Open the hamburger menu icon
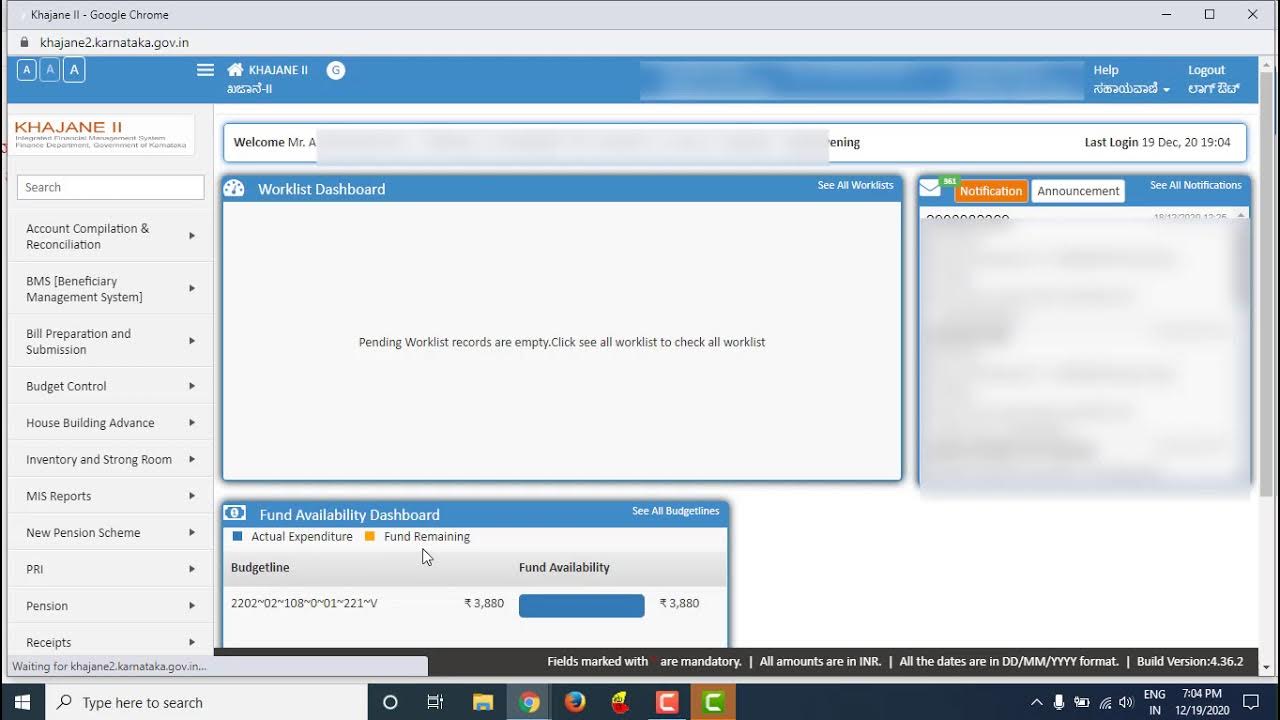 coord(205,70)
